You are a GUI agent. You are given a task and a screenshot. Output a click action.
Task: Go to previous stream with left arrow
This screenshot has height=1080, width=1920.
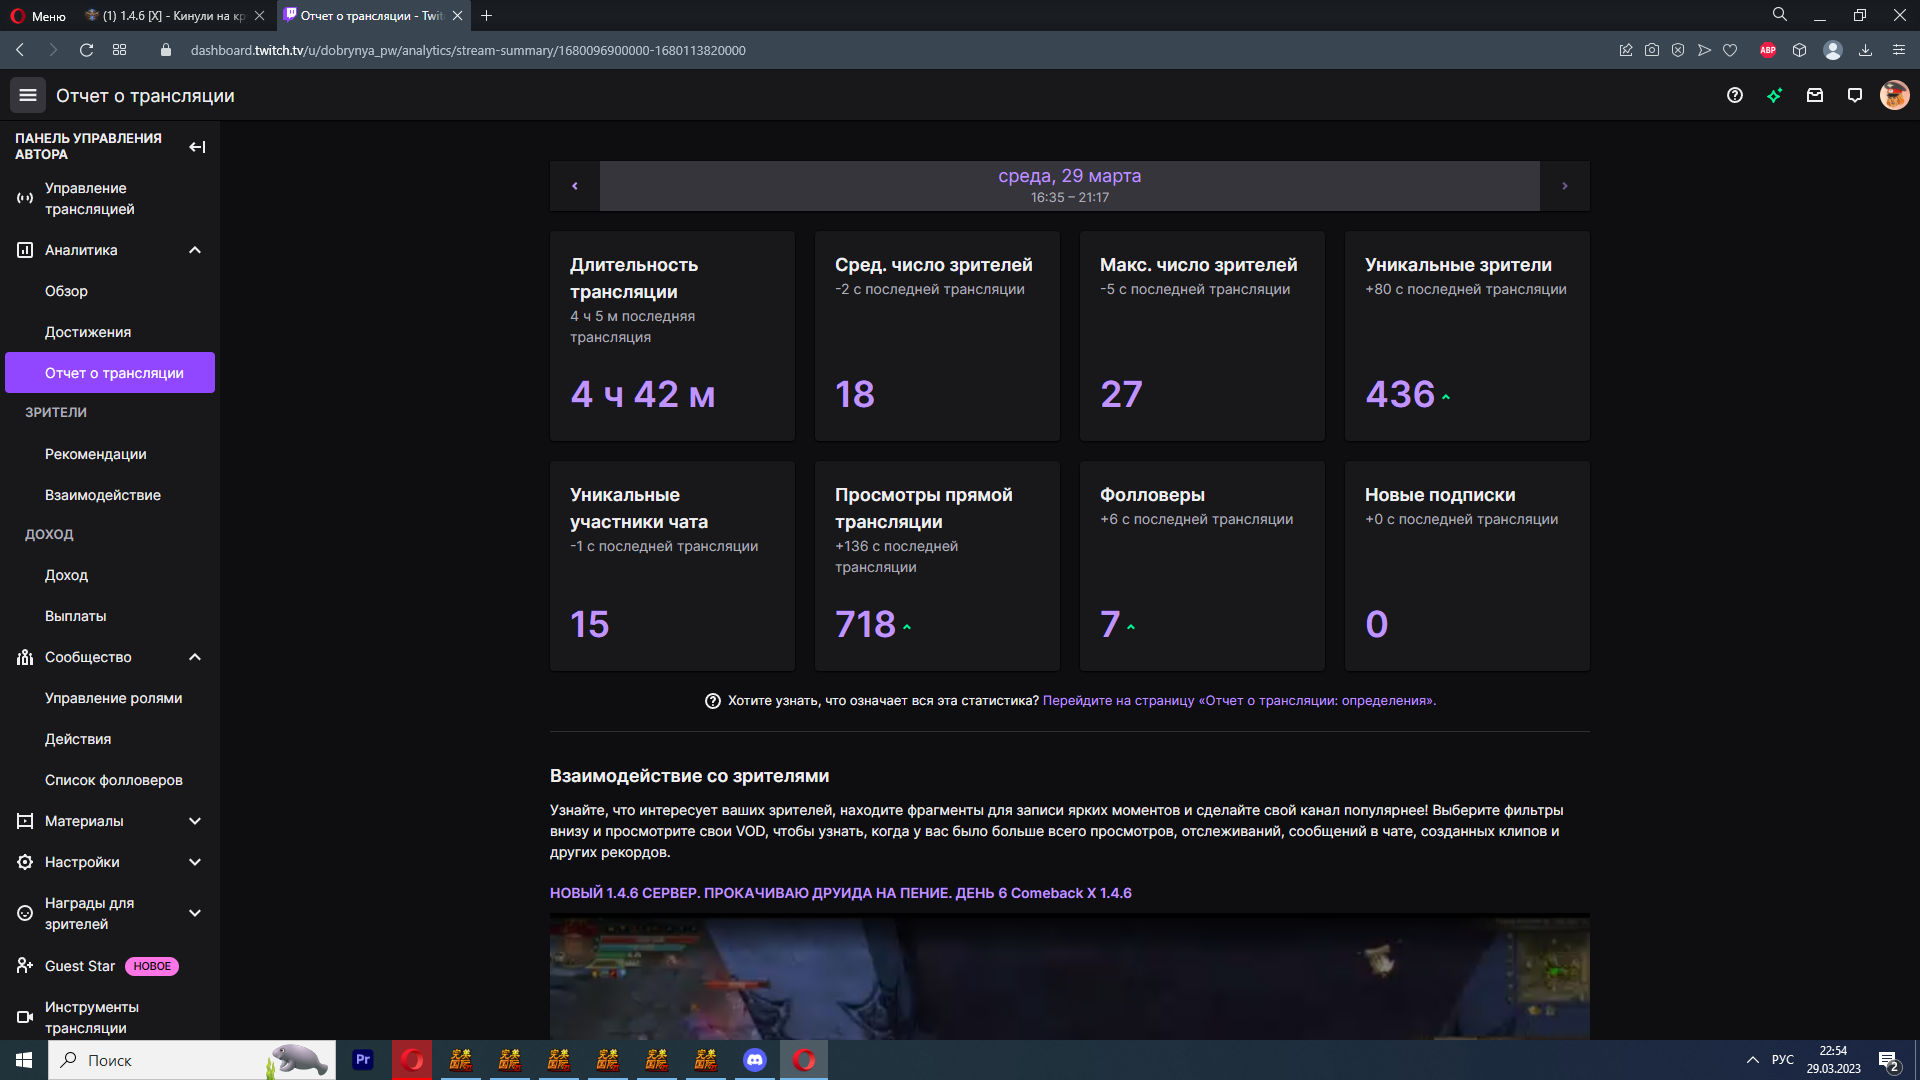[x=575, y=186]
